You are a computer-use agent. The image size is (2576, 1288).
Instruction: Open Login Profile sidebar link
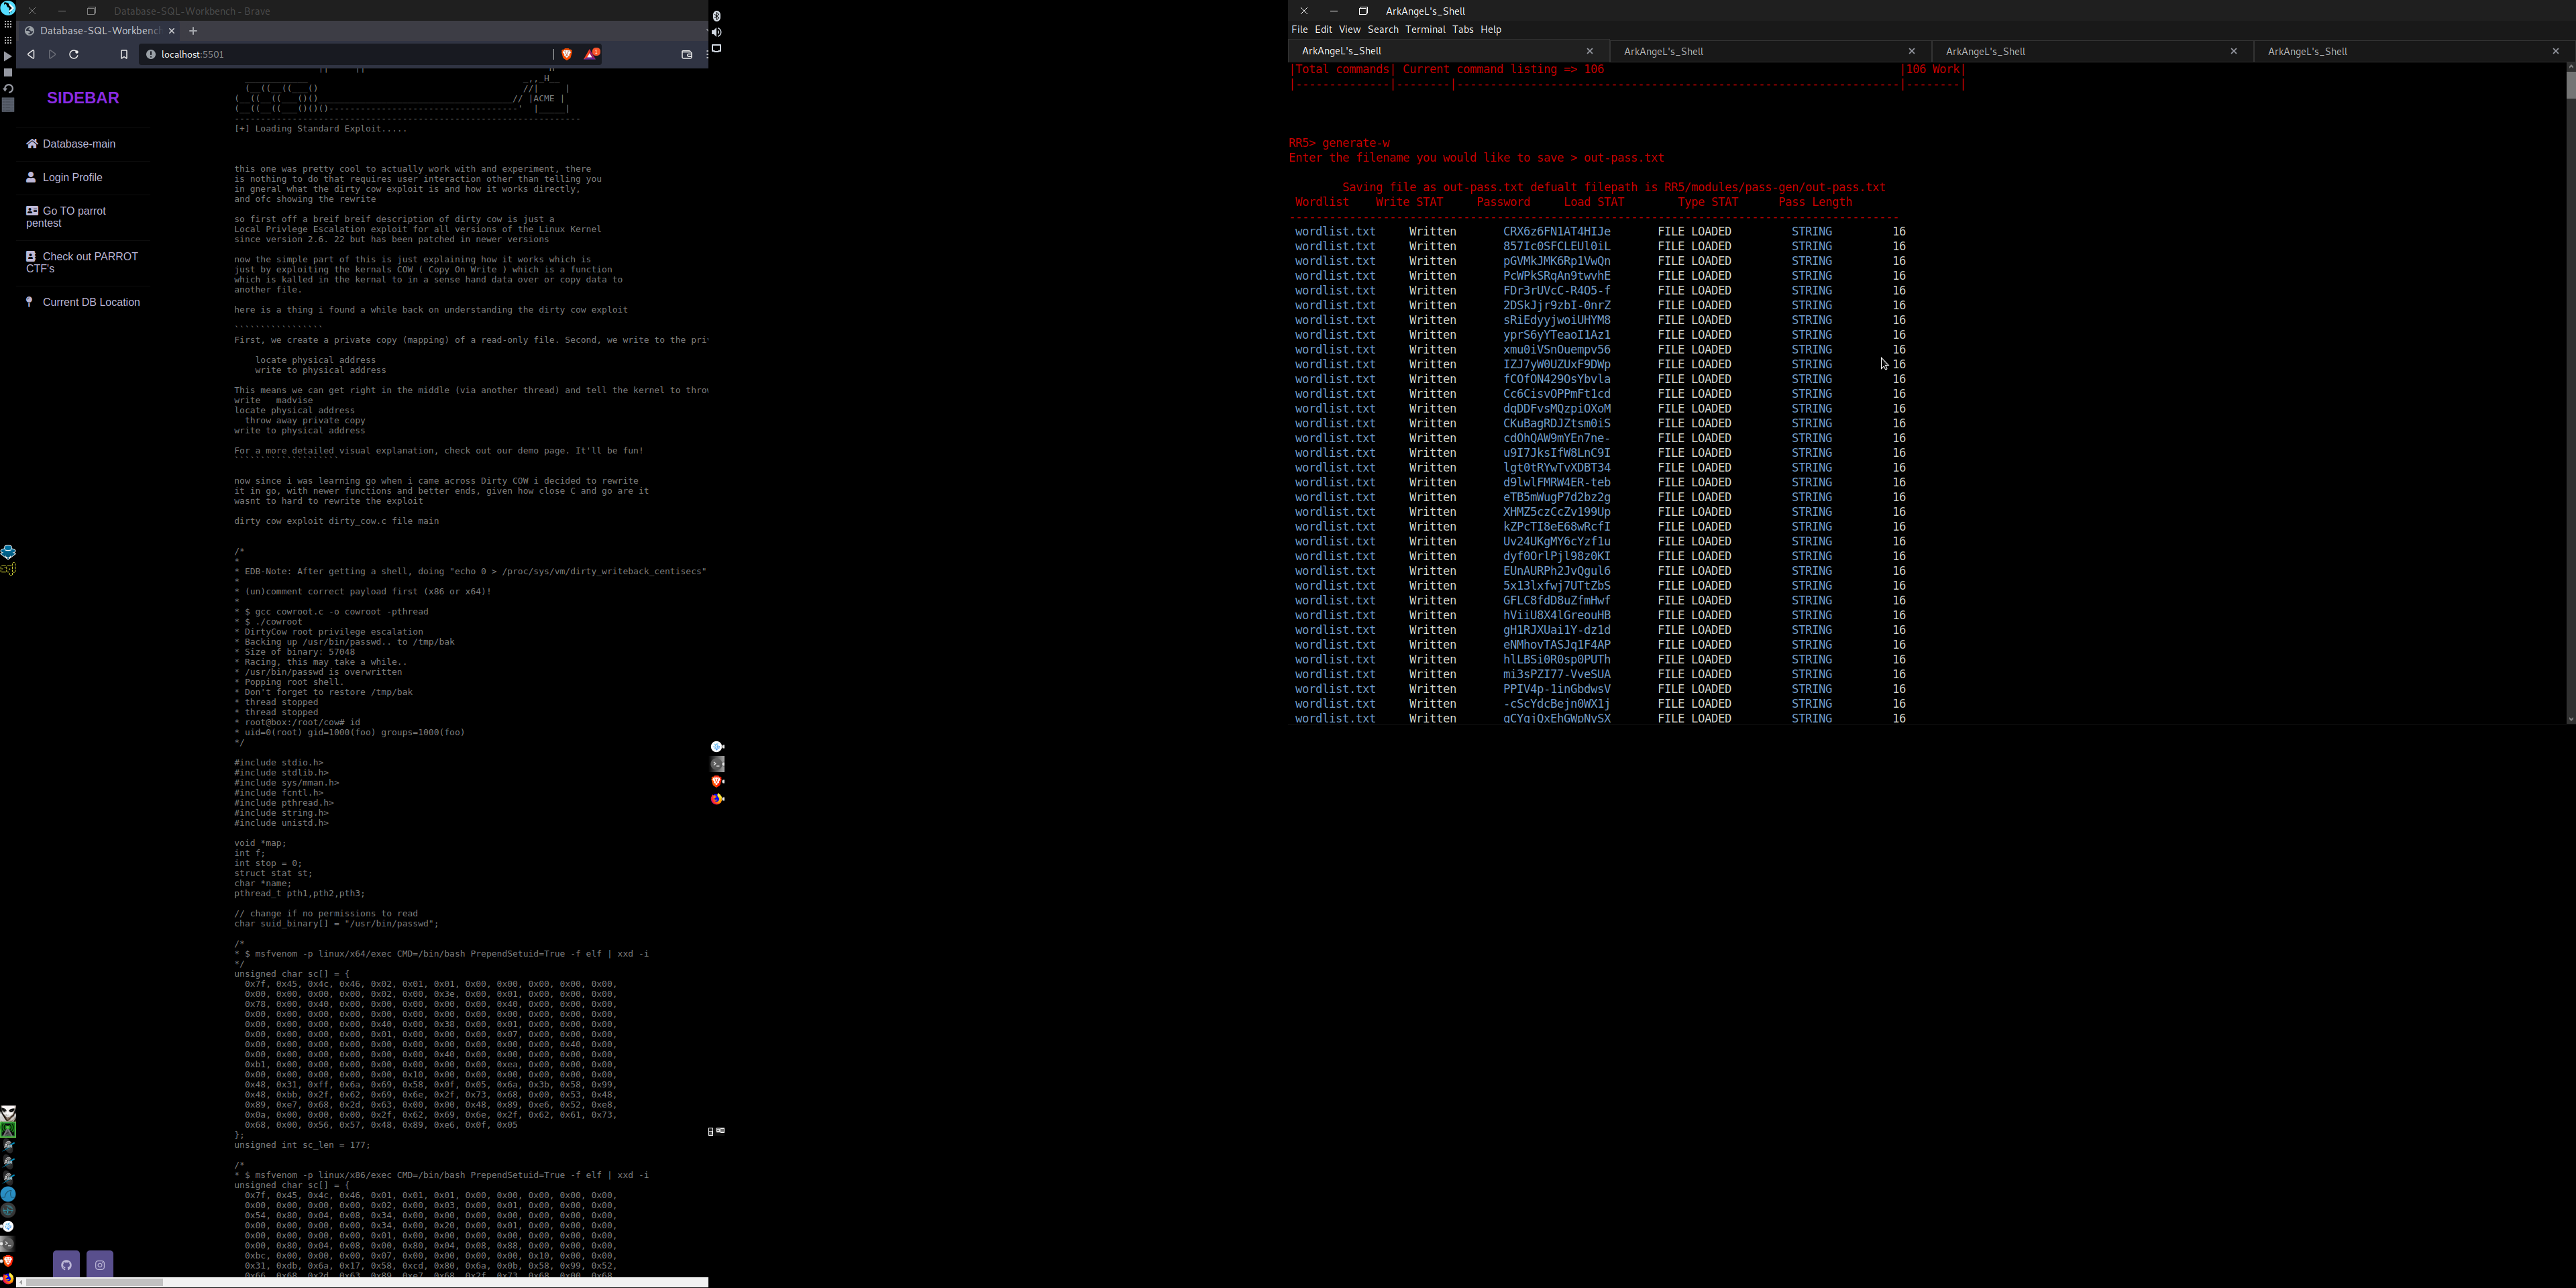pos(72,177)
